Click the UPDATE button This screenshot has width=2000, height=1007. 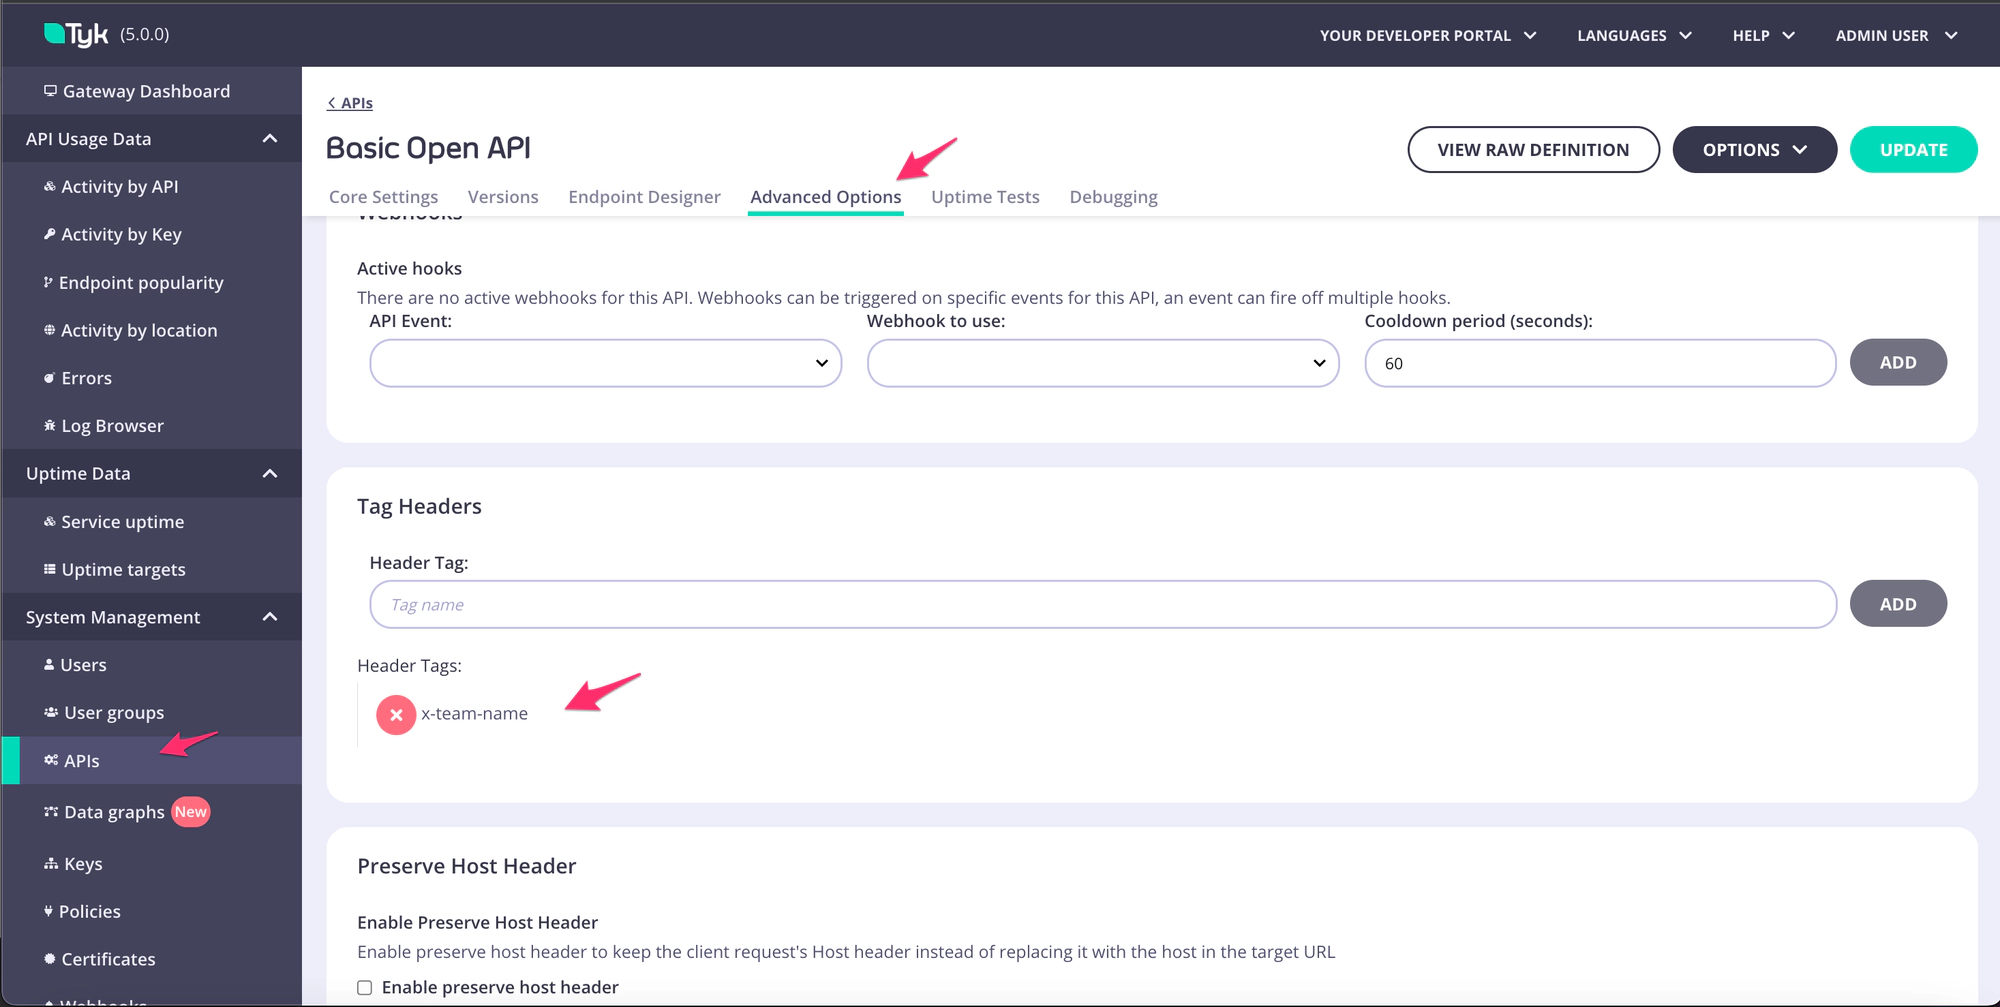click(x=1913, y=150)
